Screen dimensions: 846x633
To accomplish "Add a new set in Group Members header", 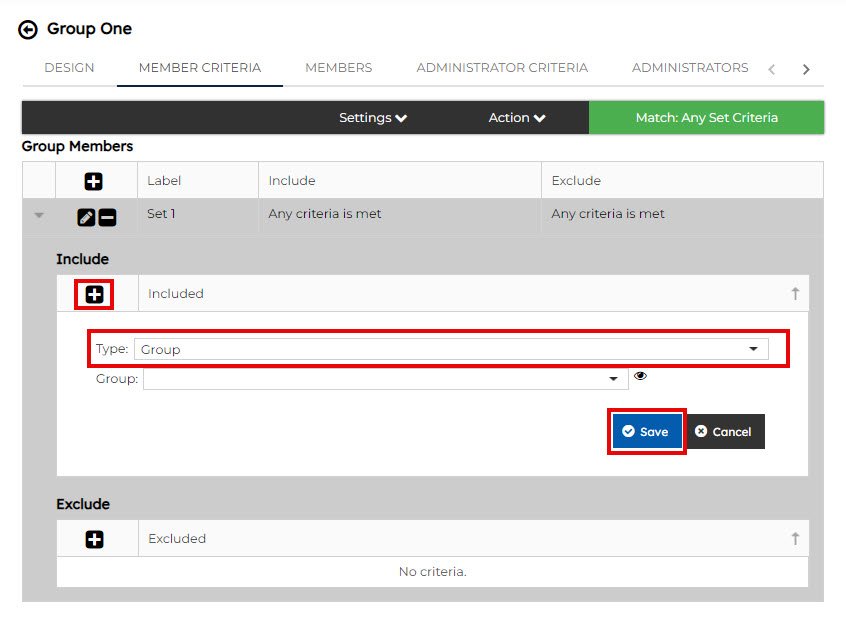I will [x=94, y=182].
